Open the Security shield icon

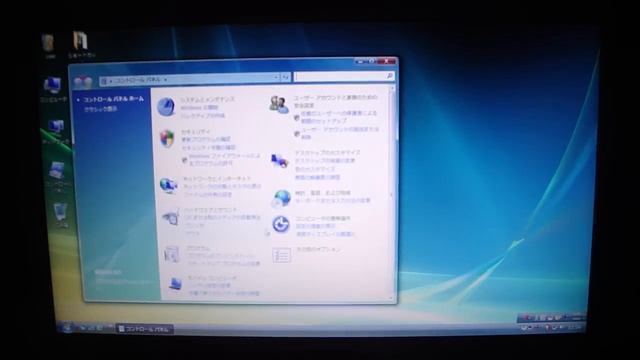click(x=167, y=139)
